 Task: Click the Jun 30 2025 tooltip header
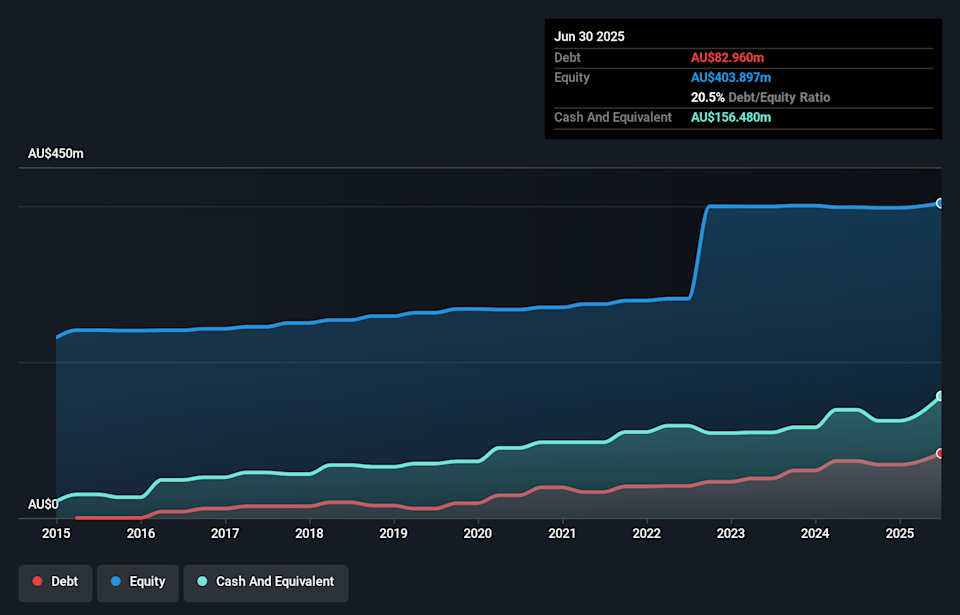click(x=589, y=36)
